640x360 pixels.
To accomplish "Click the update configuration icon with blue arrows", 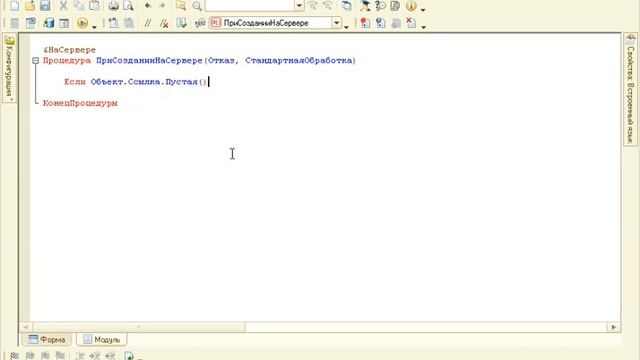I will pyautogui.click(x=31, y=23).
